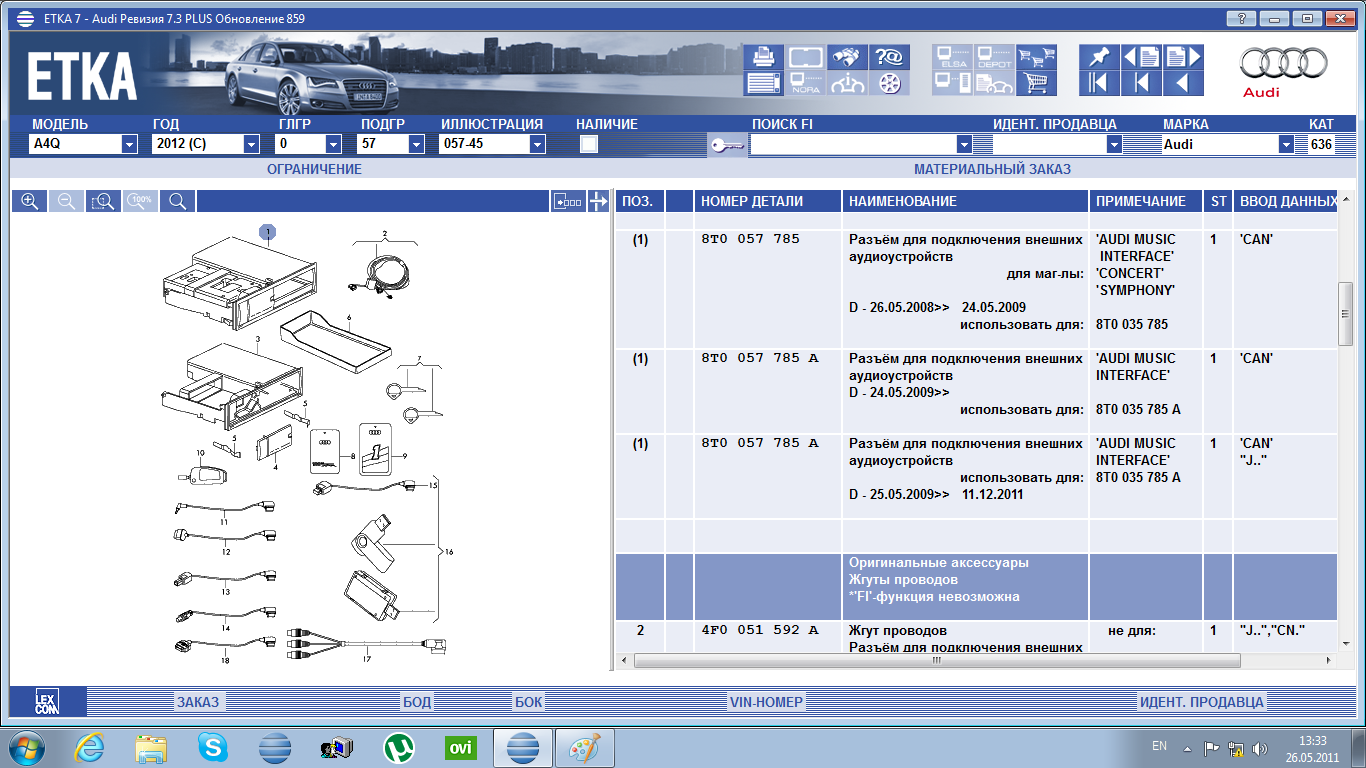This screenshot has width=1366, height=768.
Task: Click the printer icon in the header toolbar
Action: coord(763,57)
